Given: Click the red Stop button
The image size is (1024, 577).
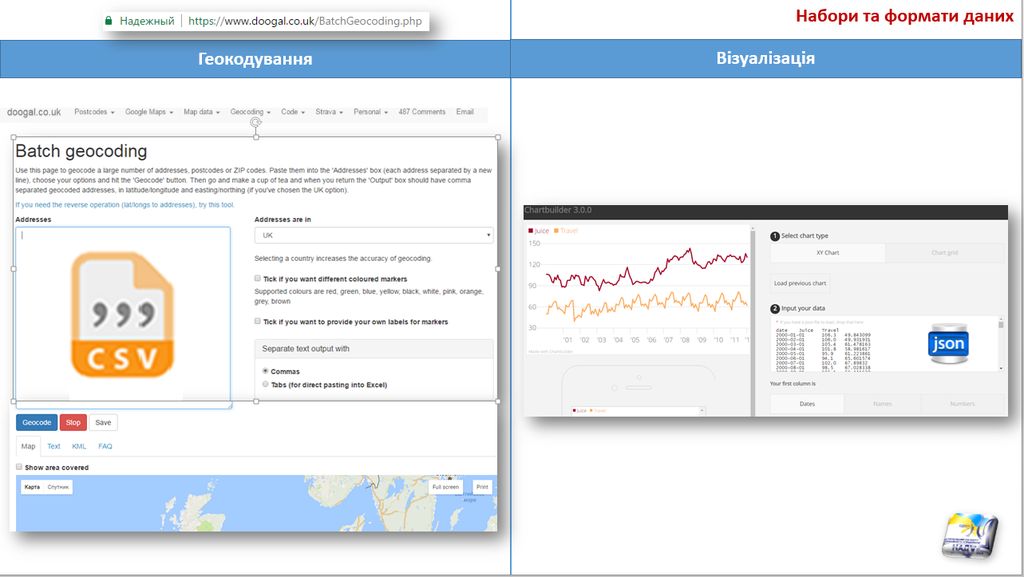Looking at the screenshot, I should pyautogui.click(x=73, y=422).
